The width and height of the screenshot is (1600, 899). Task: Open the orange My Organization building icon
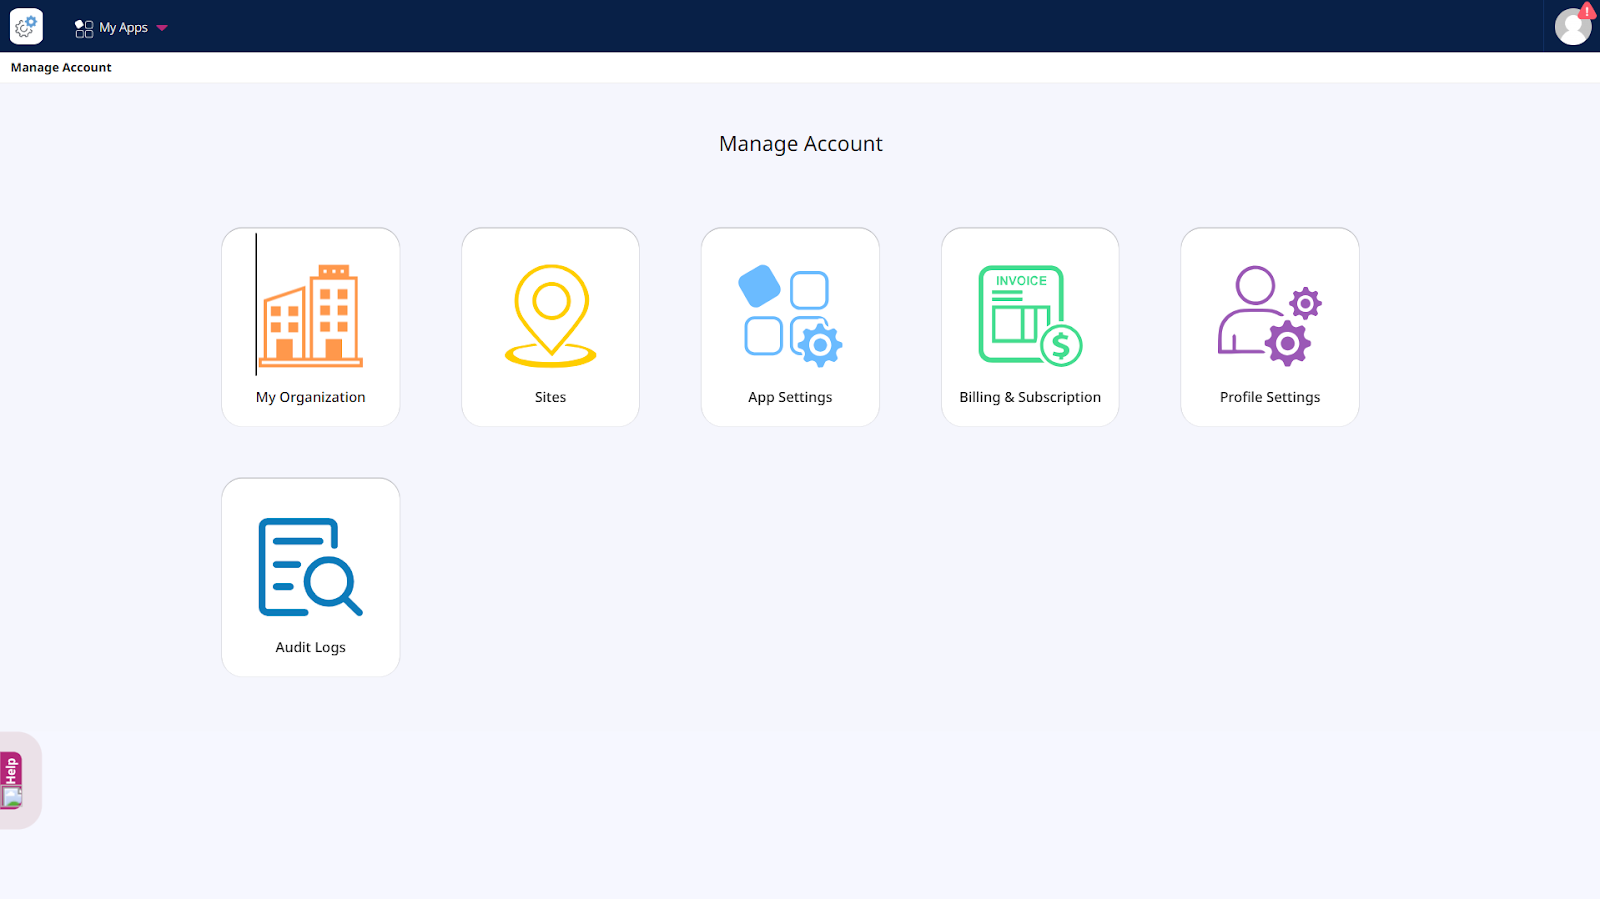click(x=311, y=315)
